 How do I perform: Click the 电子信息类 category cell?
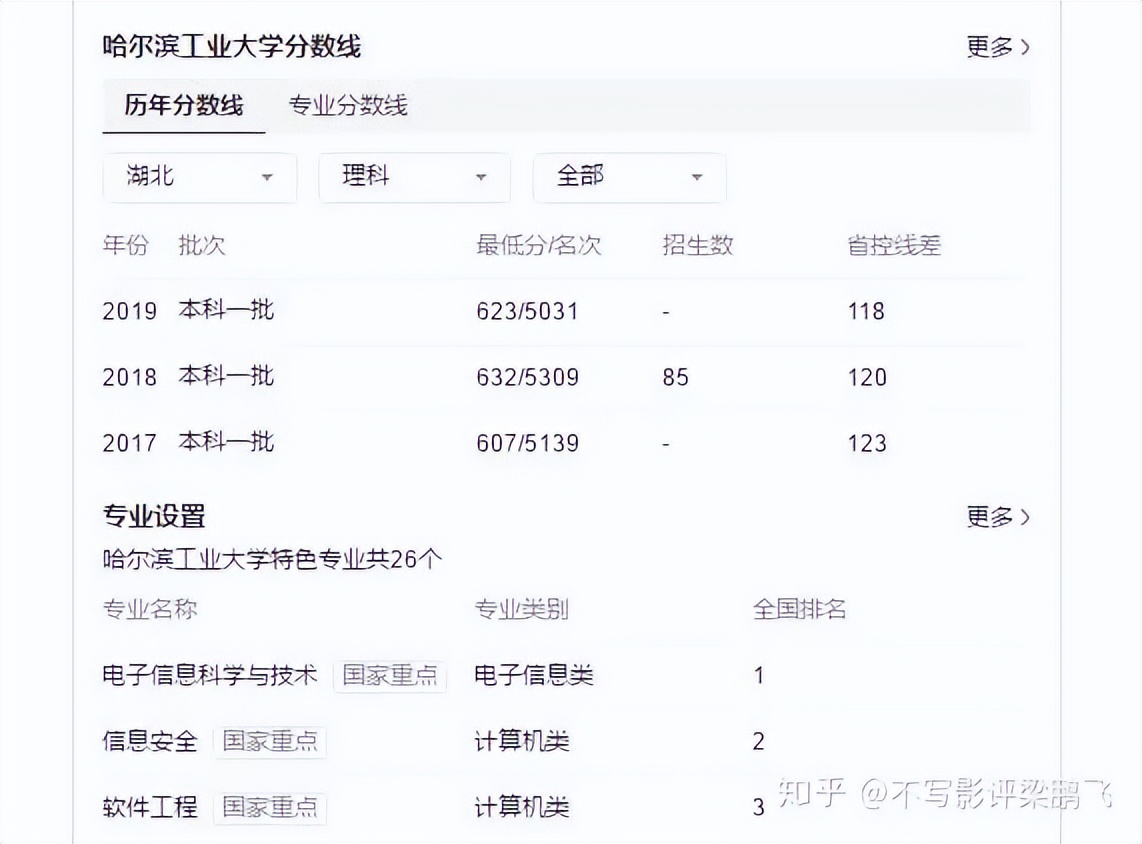click(534, 675)
